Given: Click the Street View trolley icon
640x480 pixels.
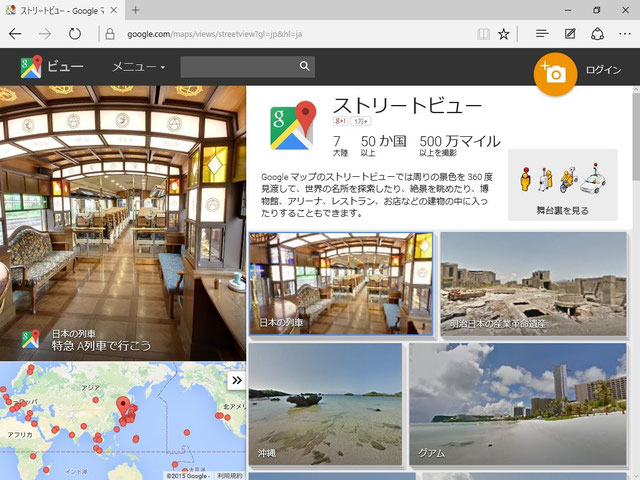Looking at the screenshot, I should coord(545,180).
